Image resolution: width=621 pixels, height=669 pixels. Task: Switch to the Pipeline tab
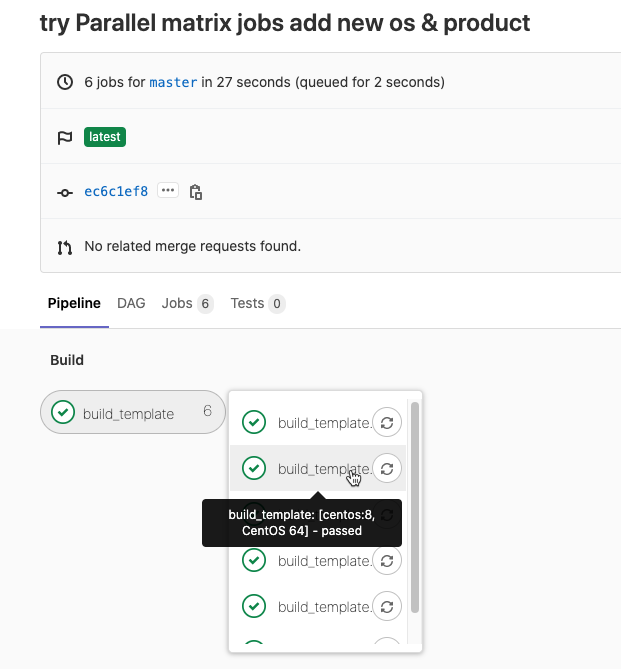74,303
